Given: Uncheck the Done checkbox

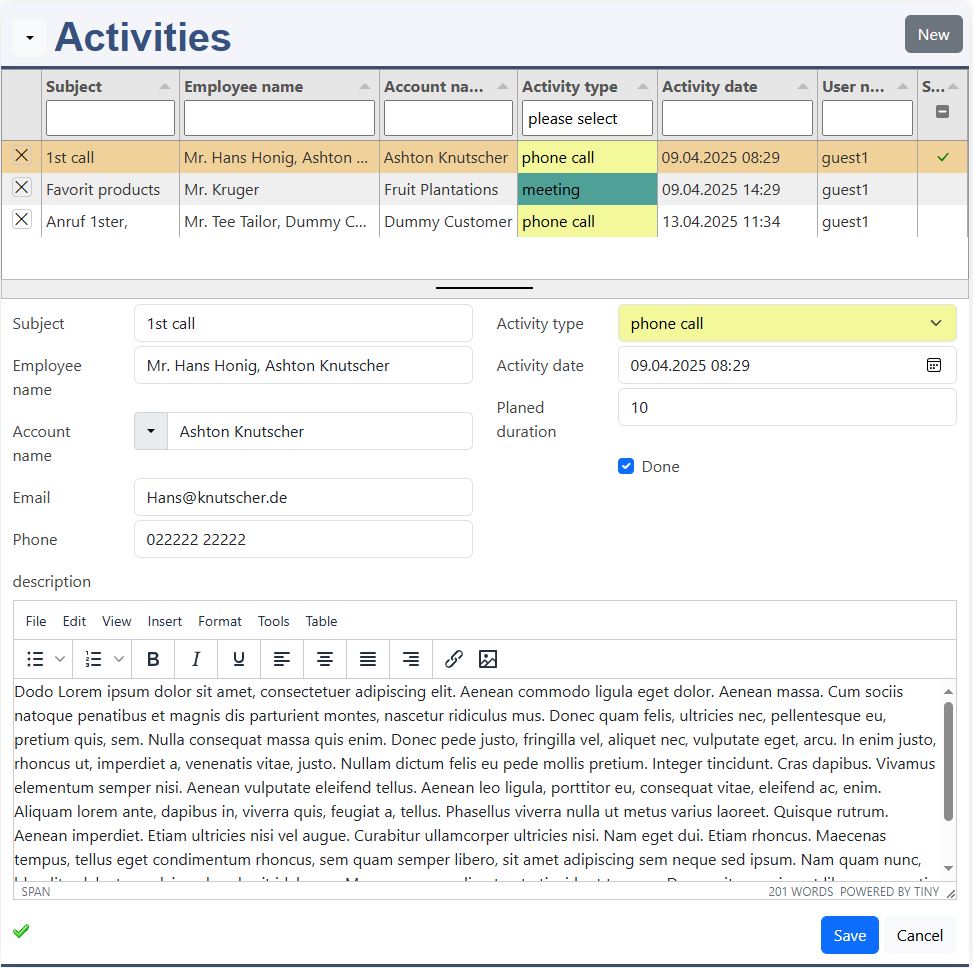Looking at the screenshot, I should pos(626,466).
